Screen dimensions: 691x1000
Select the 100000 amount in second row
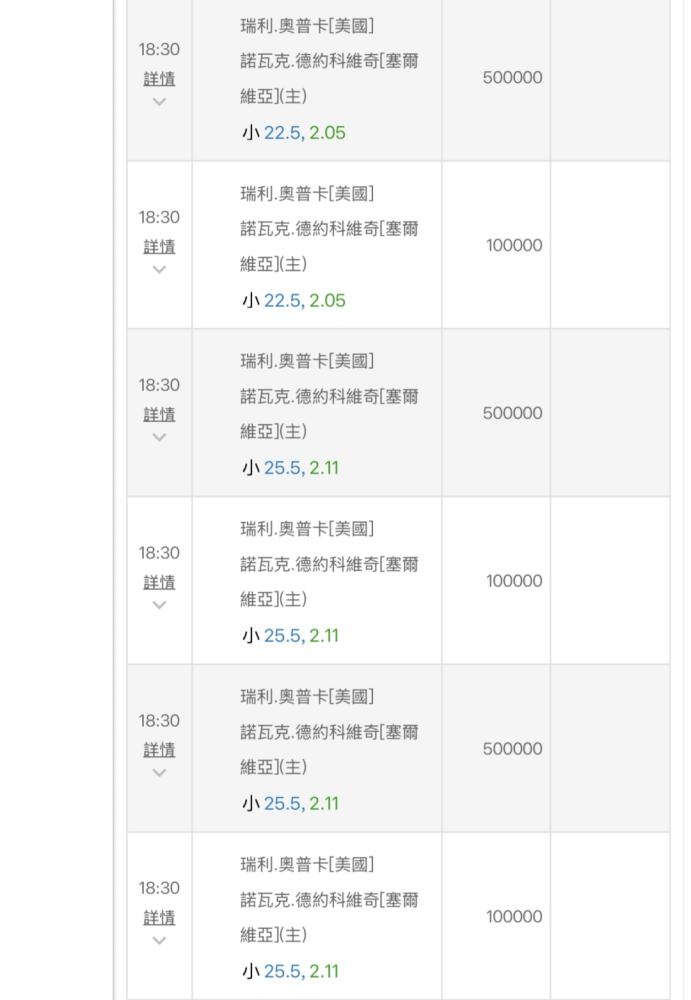pos(514,245)
